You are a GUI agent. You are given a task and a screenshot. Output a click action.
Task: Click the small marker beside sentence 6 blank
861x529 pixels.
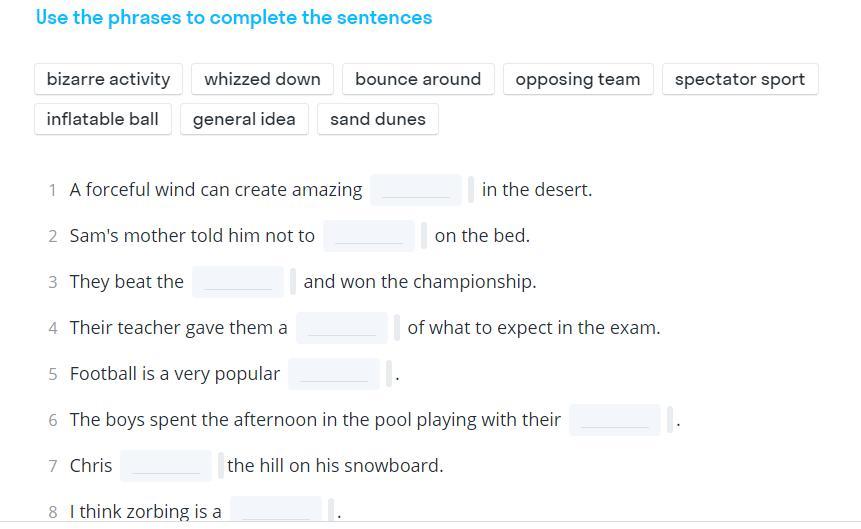click(670, 420)
